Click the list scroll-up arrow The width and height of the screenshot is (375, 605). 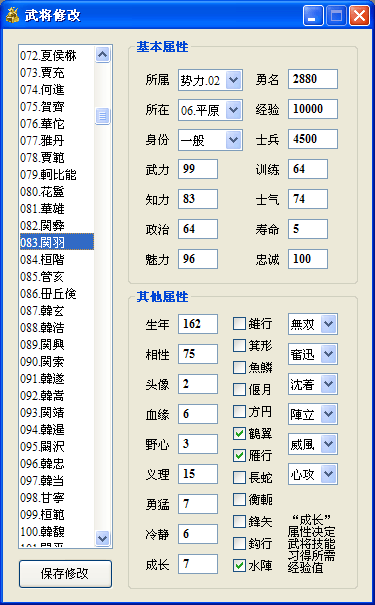(103, 55)
